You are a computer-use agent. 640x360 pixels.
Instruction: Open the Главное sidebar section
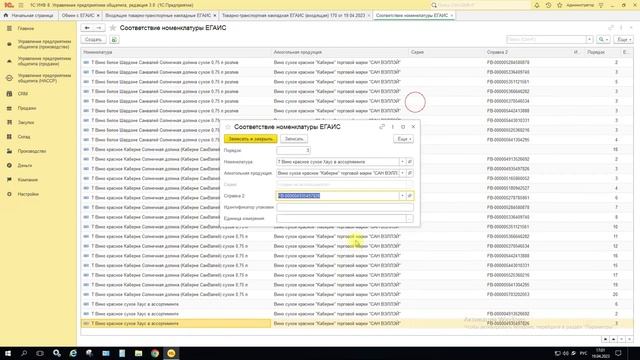coord(26,29)
